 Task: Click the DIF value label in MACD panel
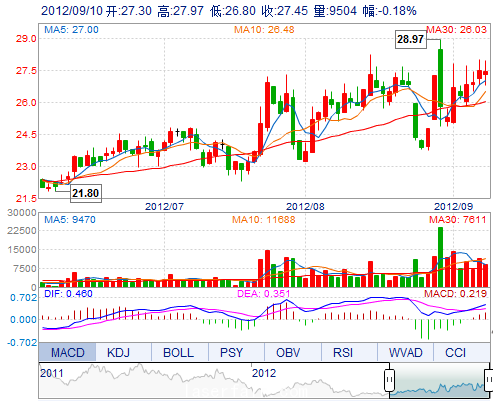(68, 294)
